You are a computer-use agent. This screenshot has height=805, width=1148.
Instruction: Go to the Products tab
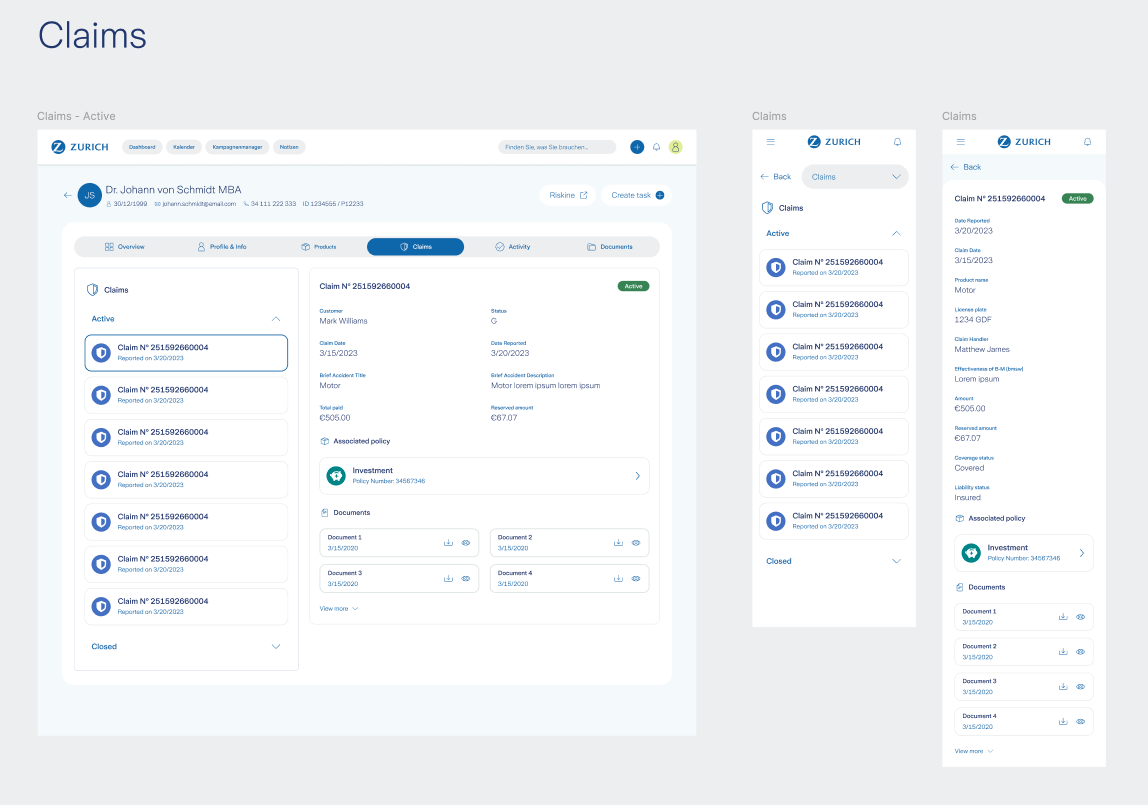318,247
